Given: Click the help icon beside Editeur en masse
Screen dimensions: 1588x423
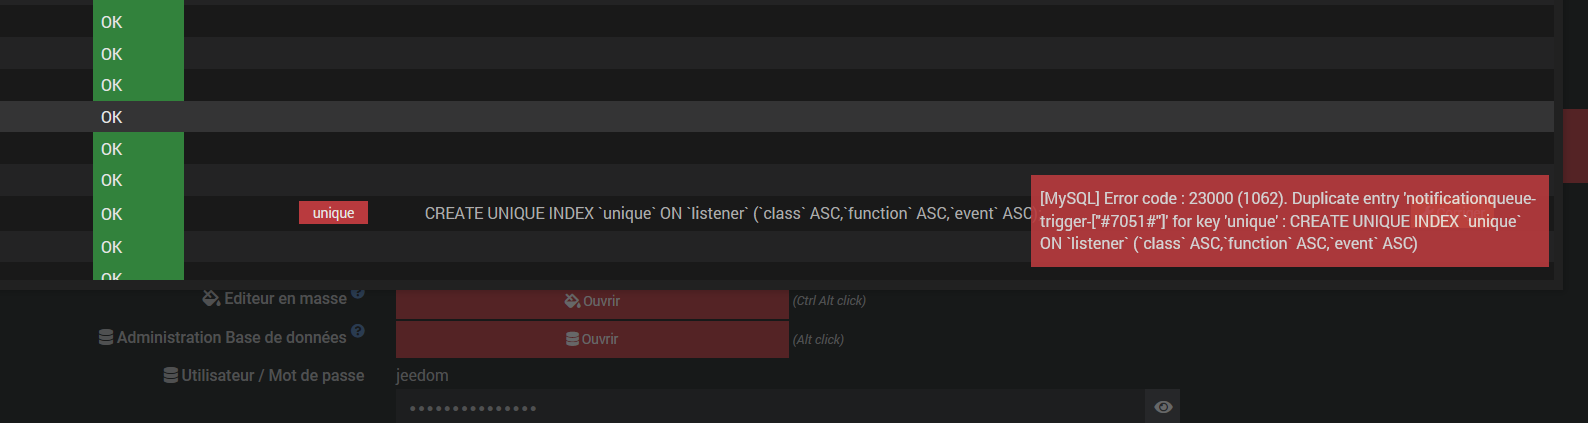Looking at the screenshot, I should coord(358,293).
